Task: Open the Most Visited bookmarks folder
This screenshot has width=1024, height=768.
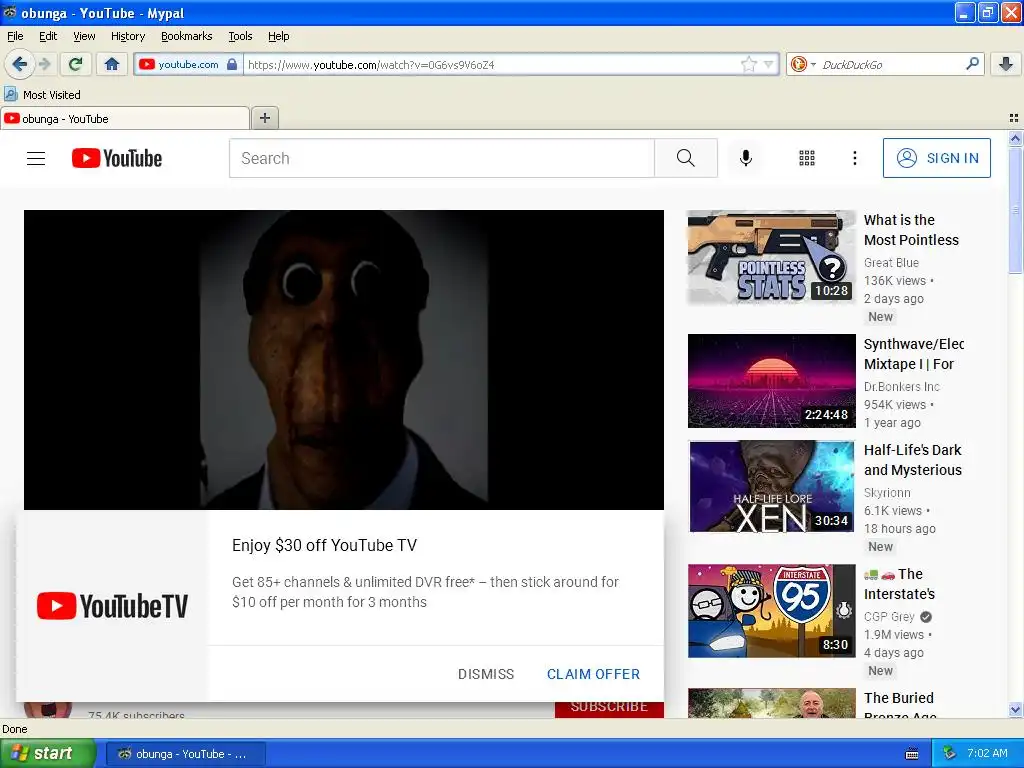Action: pos(43,95)
